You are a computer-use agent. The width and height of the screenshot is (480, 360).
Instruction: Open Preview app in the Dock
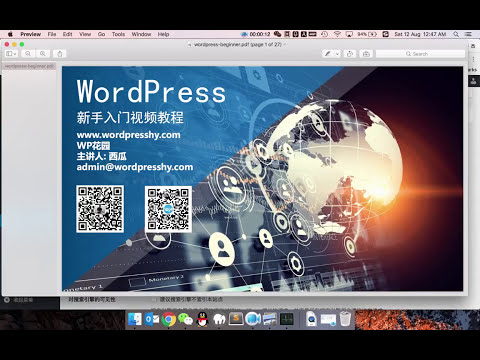tap(270, 319)
